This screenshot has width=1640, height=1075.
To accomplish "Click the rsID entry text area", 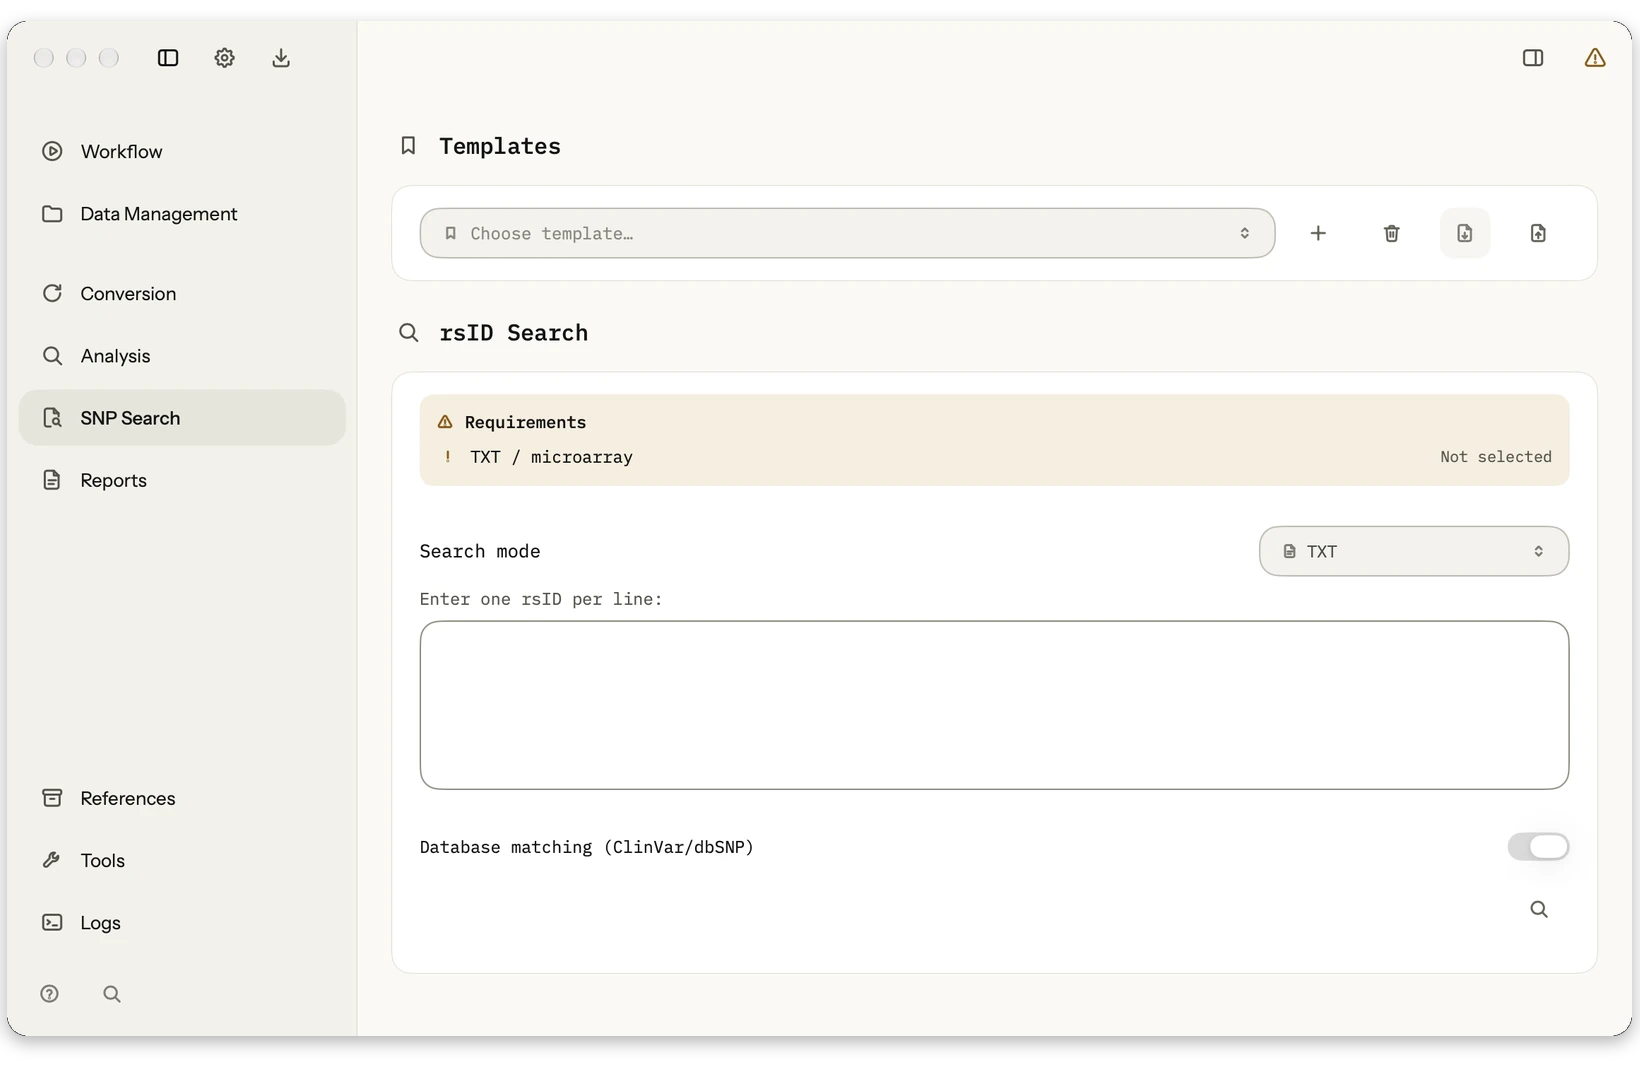I will coord(994,705).
